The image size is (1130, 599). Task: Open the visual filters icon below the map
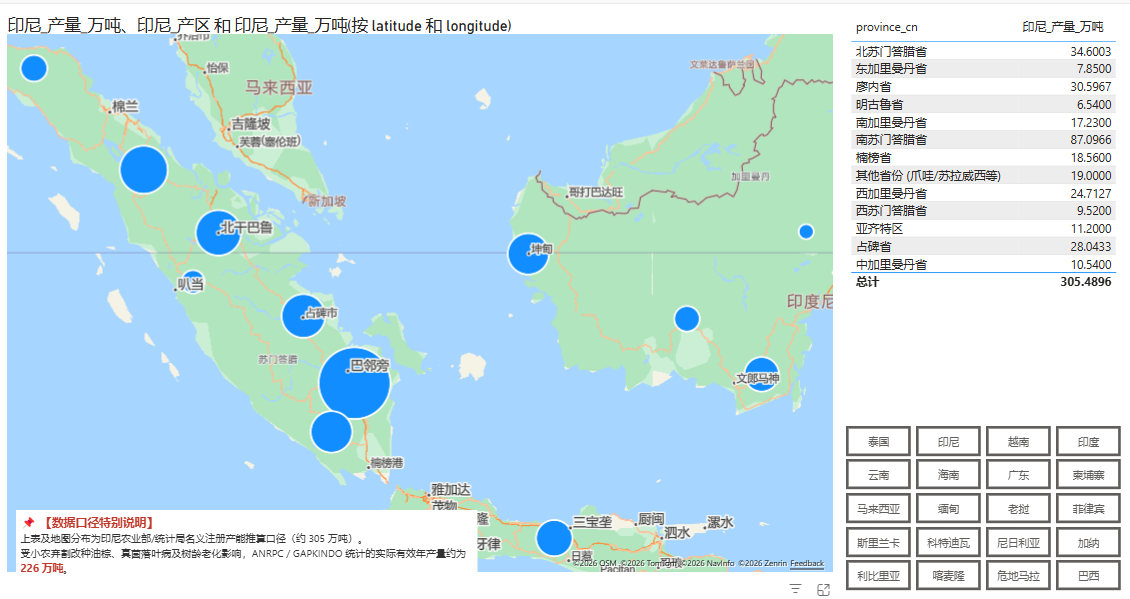click(795, 589)
